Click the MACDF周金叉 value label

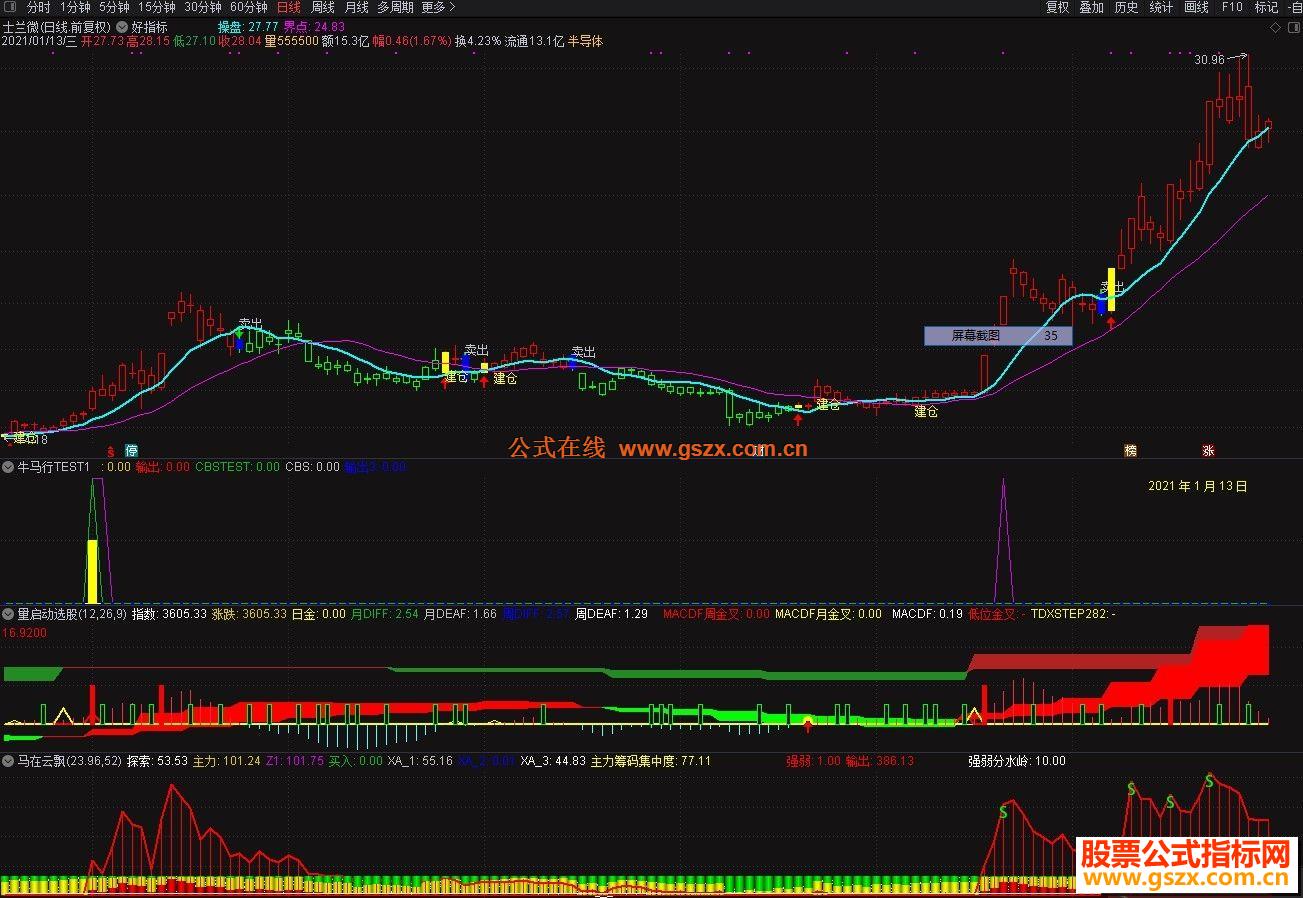716,614
